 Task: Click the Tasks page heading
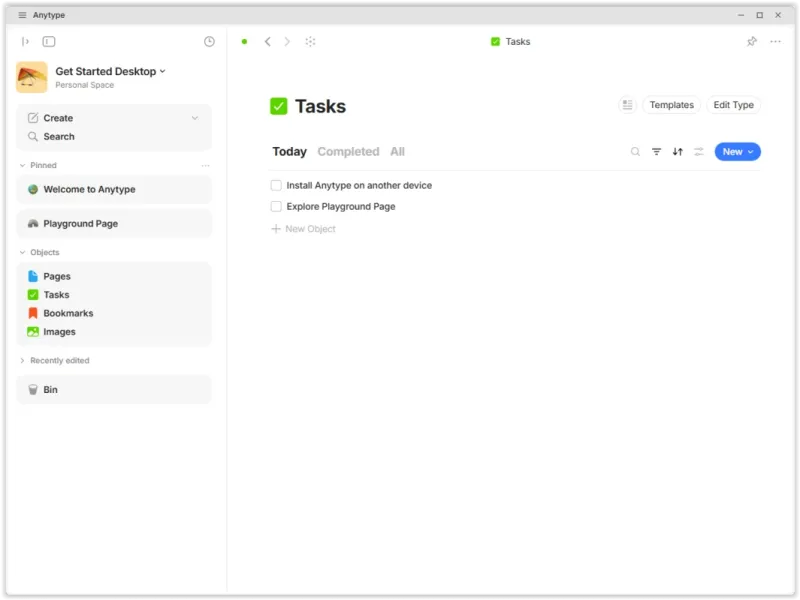[x=320, y=106]
